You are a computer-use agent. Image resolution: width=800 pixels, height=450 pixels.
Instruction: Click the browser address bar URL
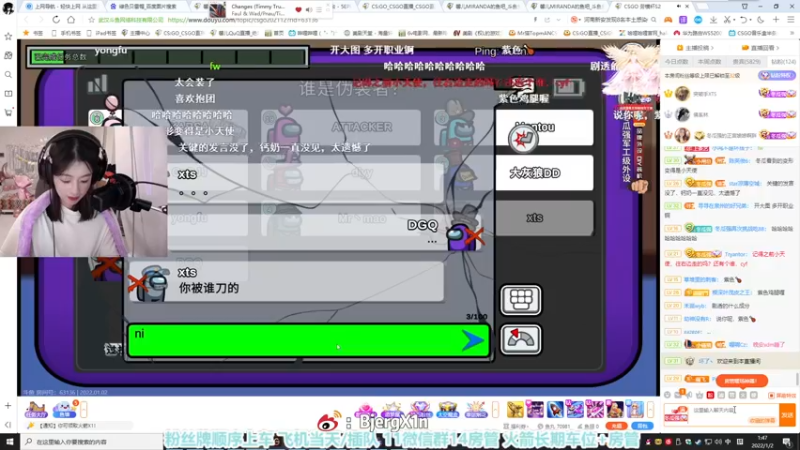tap(243, 20)
